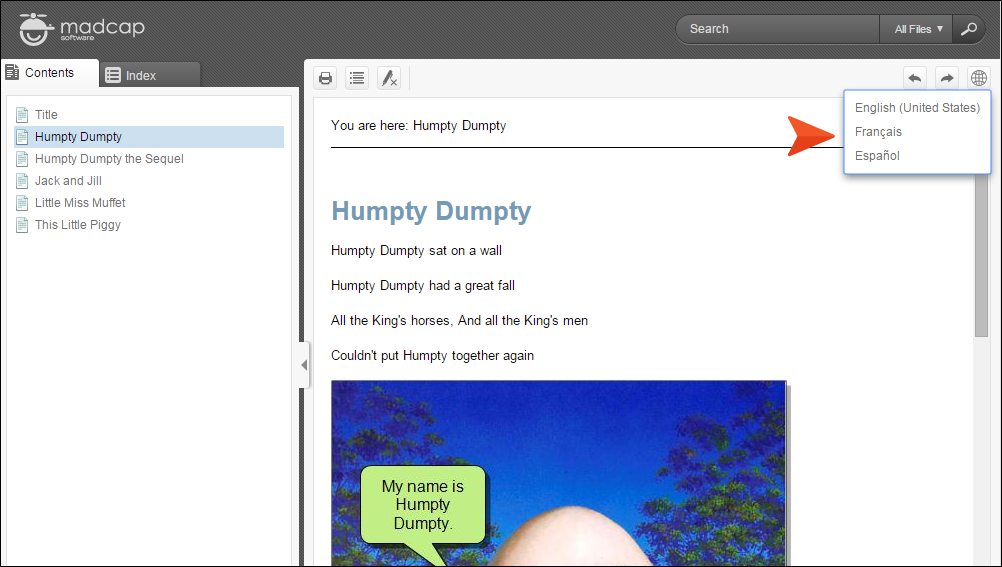The width and height of the screenshot is (1002, 567).
Task: Click the breadcrumb 'You are here: Humpty Dumpty'
Action: pos(419,125)
